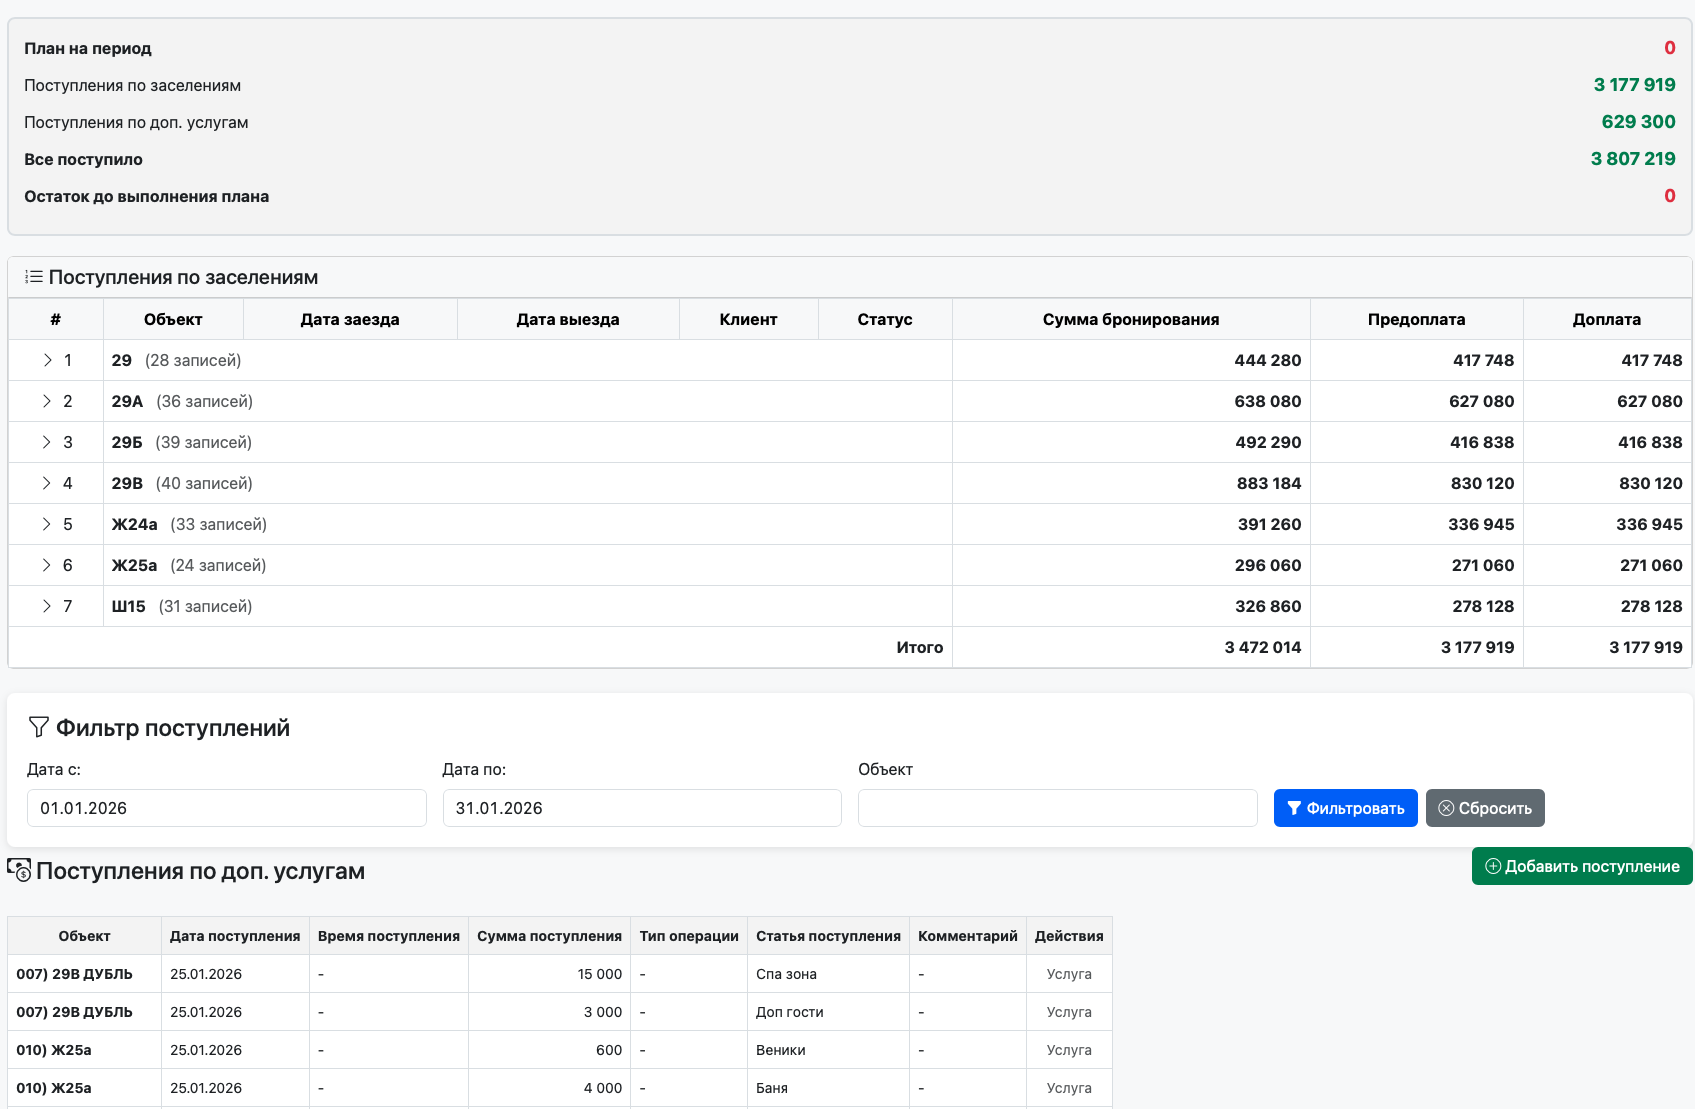Image resolution: width=1695 pixels, height=1109 pixels.
Task: Click the Услуга action for Спа зона
Action: tap(1068, 974)
